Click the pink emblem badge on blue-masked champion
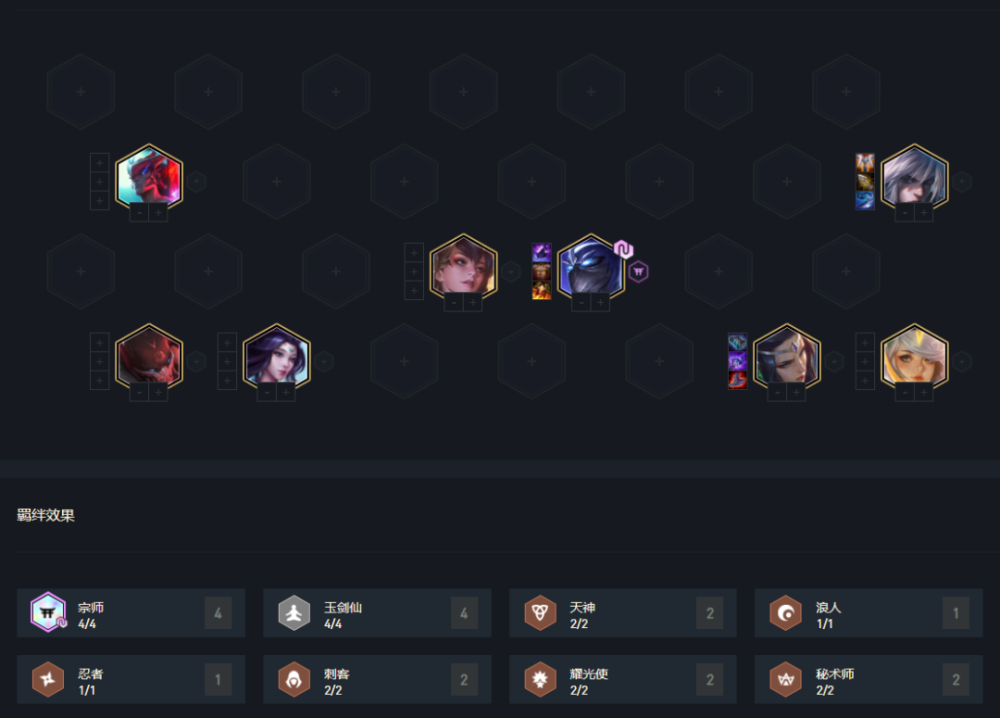 click(x=623, y=249)
